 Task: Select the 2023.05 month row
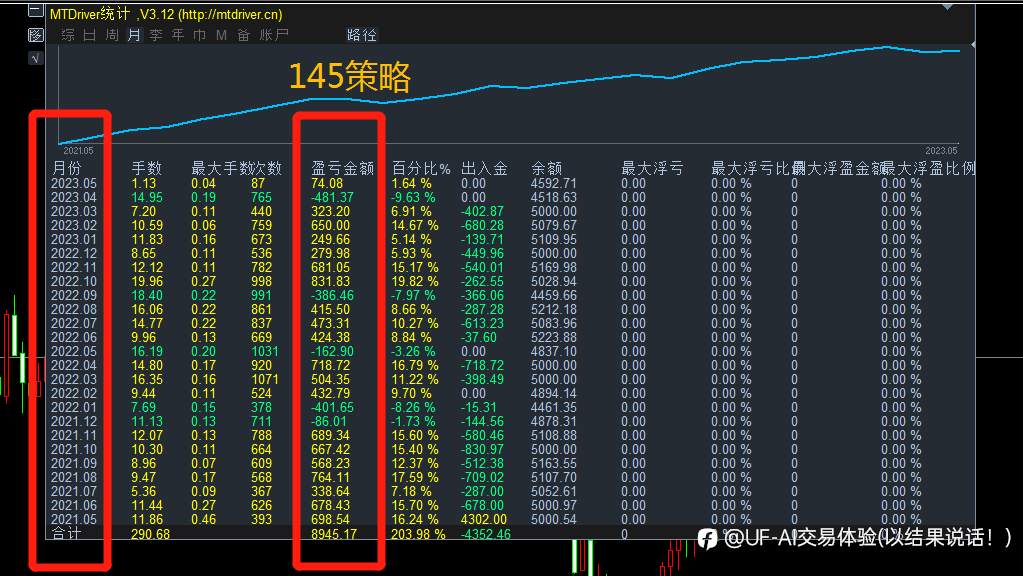pyautogui.click(x=74, y=183)
